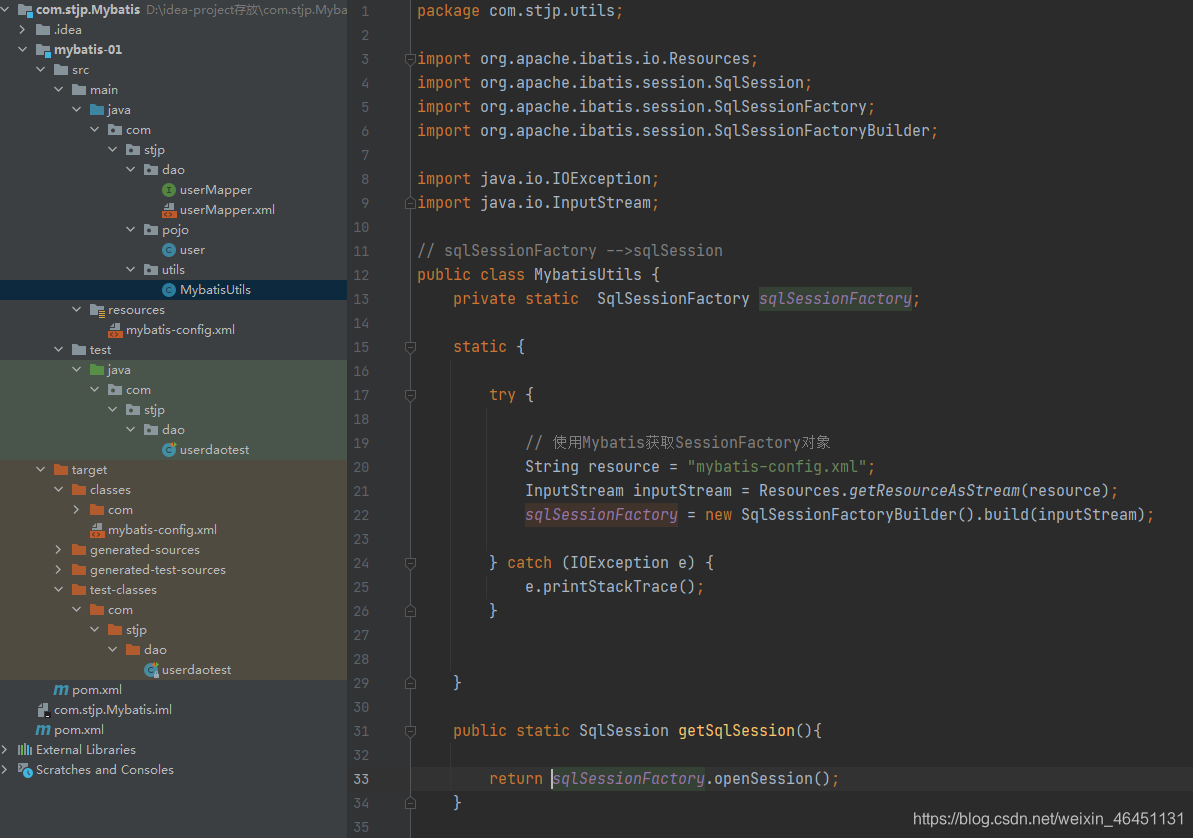Screen dimensions: 1193x838
Task: Click the 'MybatisUtils' class name on line 12
Action: click(587, 275)
